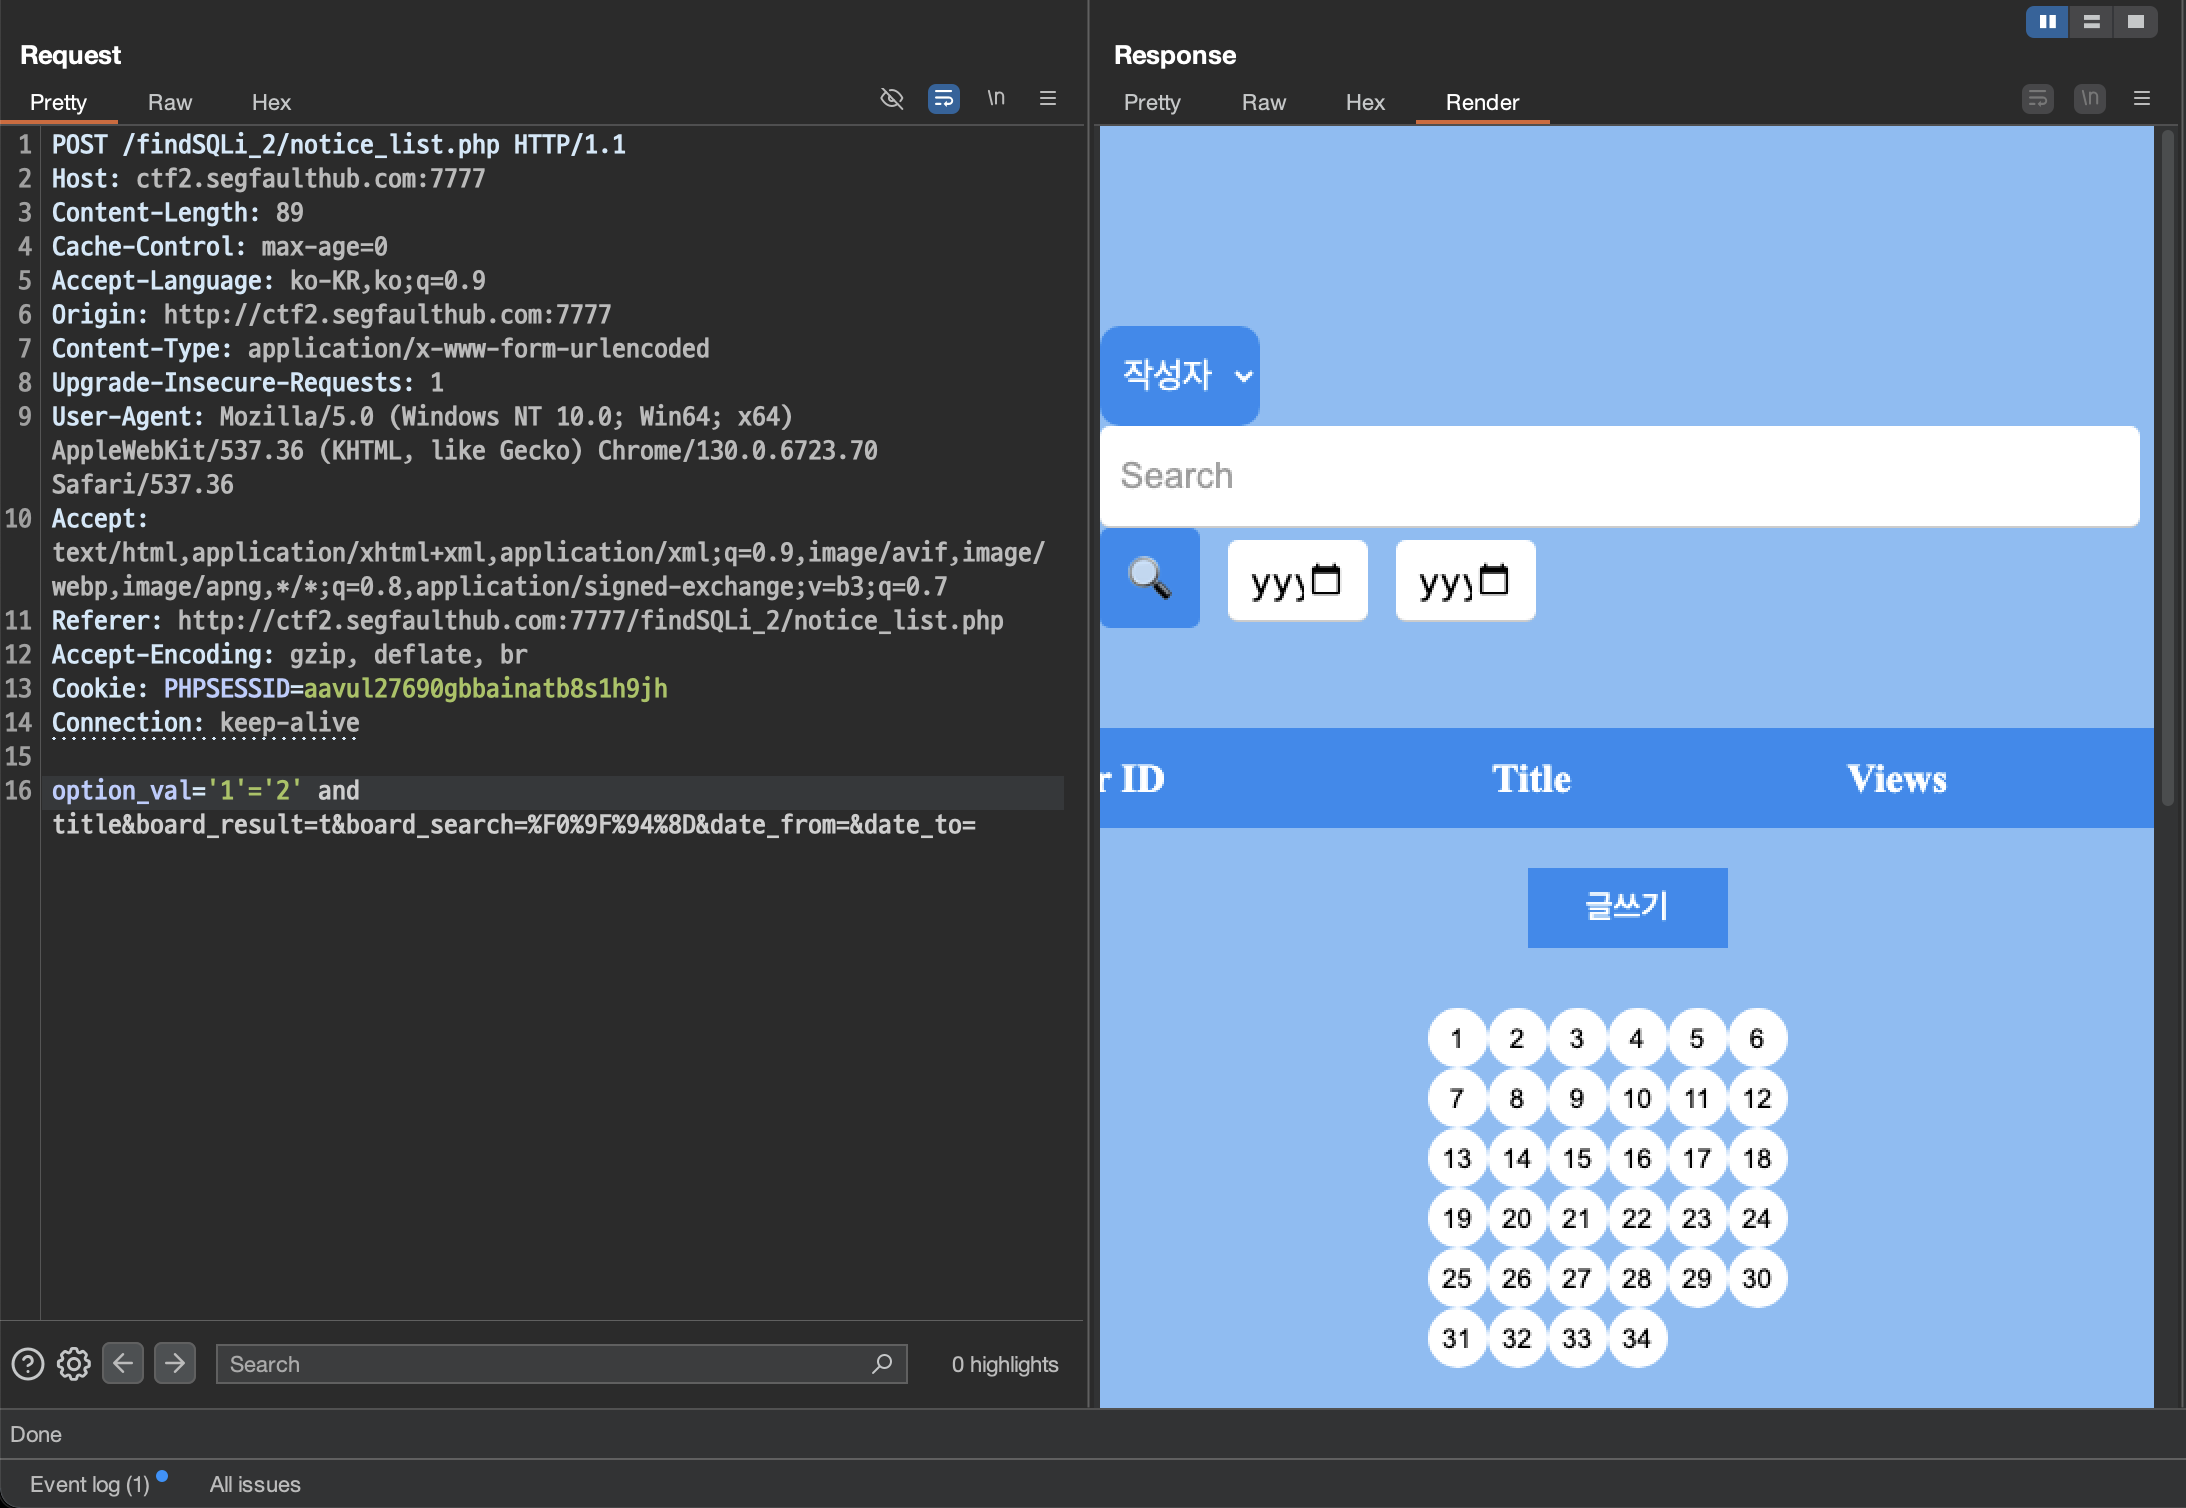Open the first date picker field
This screenshot has width=2186, height=1508.
pyautogui.click(x=1297, y=580)
